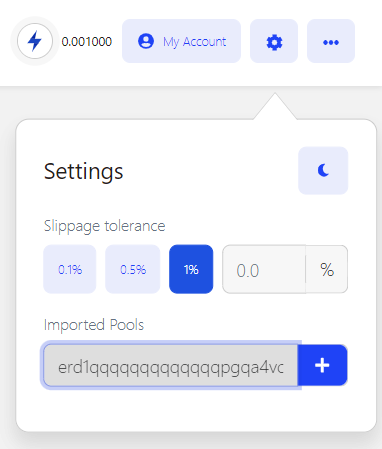Click the Slippage tolerance label

104,226
